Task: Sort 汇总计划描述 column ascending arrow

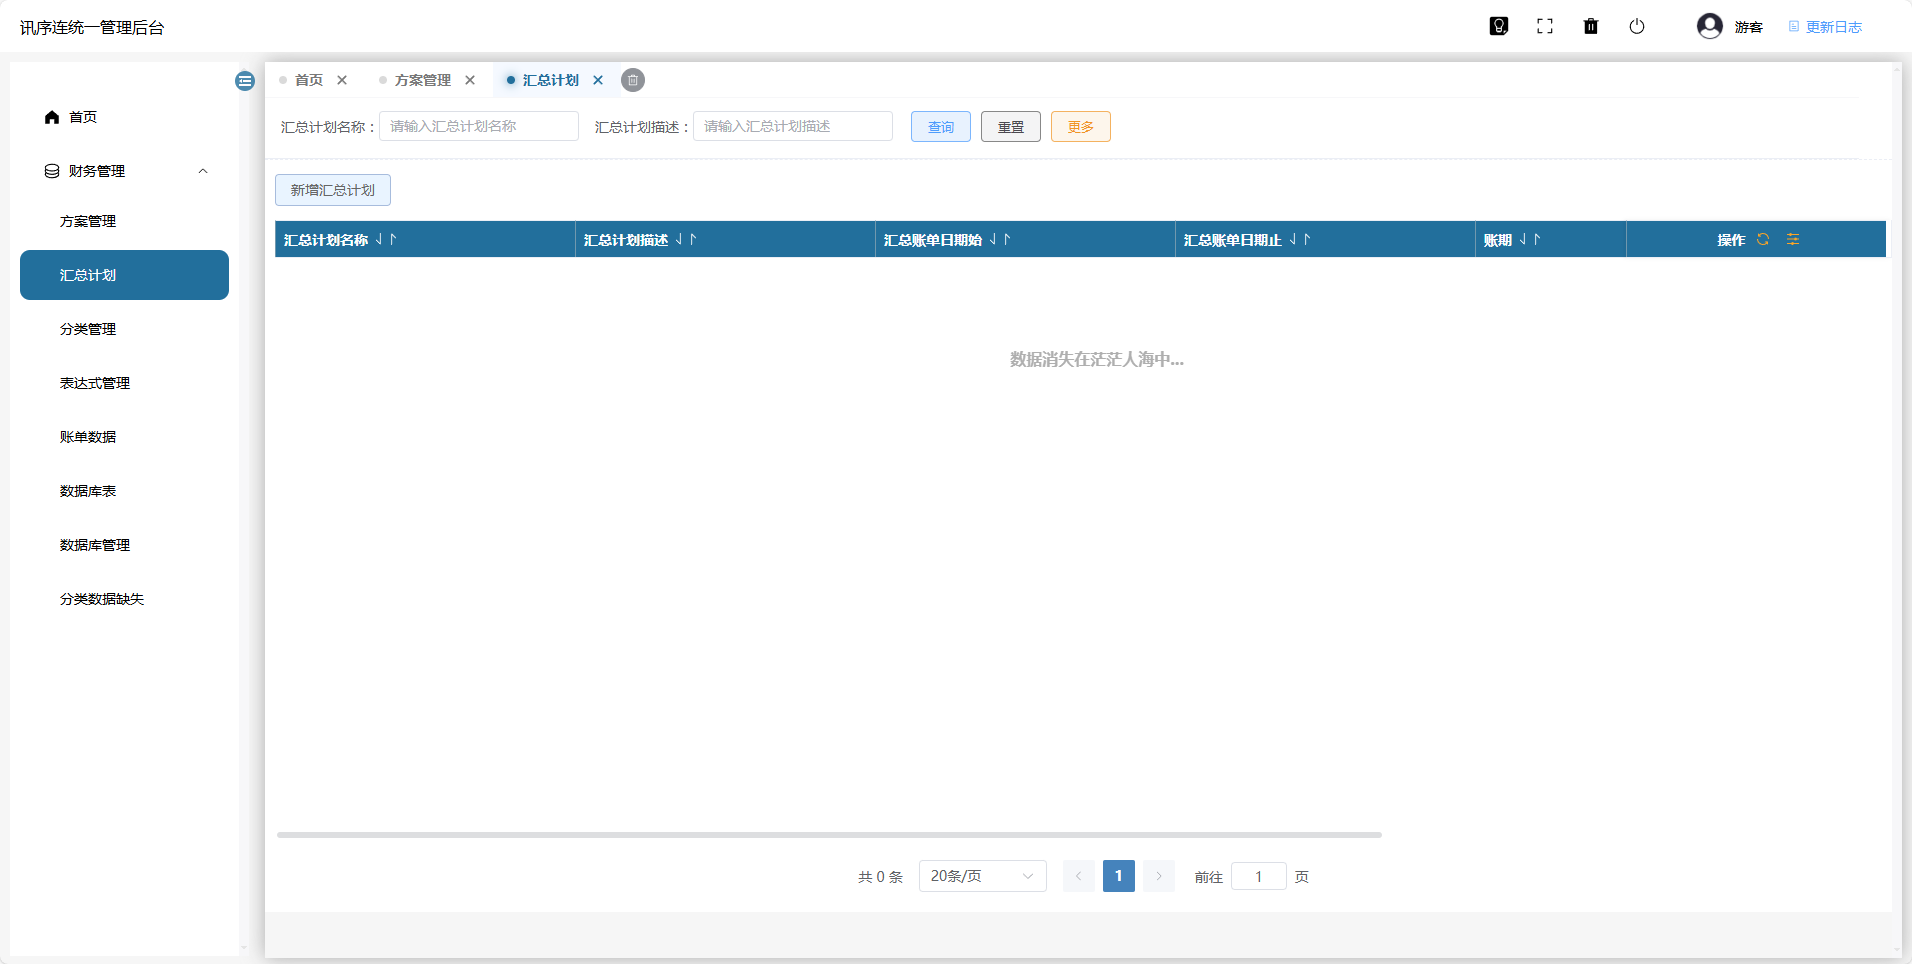Action: (x=693, y=239)
